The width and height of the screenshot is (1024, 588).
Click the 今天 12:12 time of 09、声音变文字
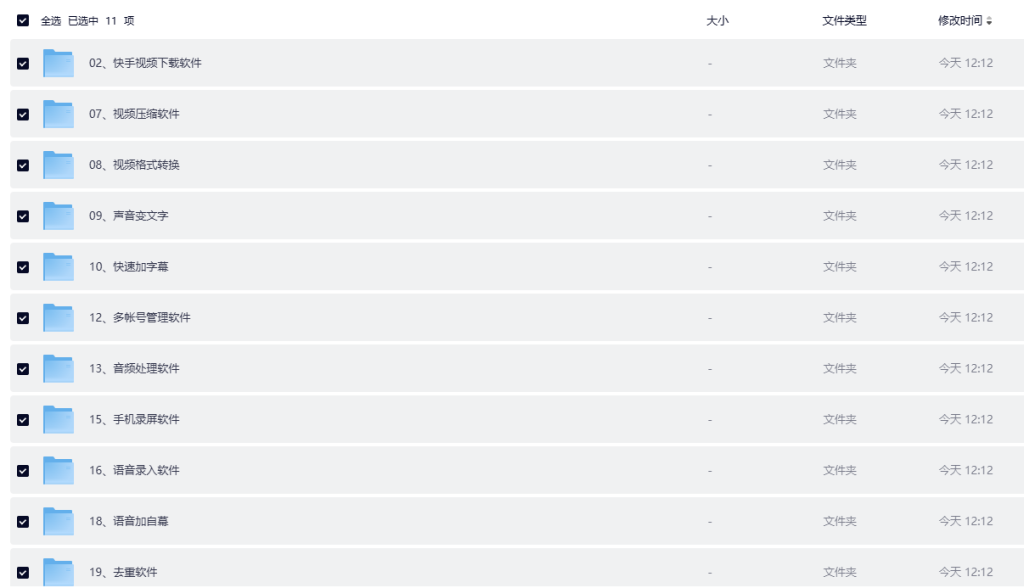(x=965, y=216)
